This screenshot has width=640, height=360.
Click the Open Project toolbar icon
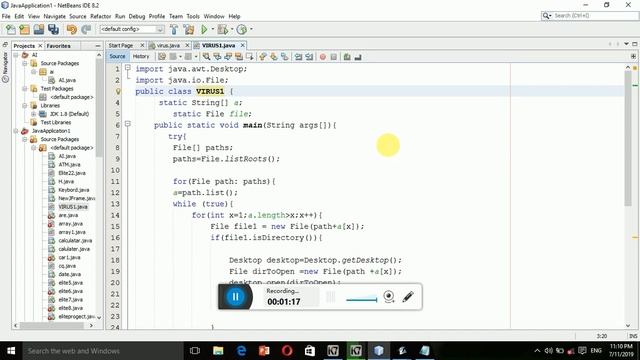click(x=39, y=29)
